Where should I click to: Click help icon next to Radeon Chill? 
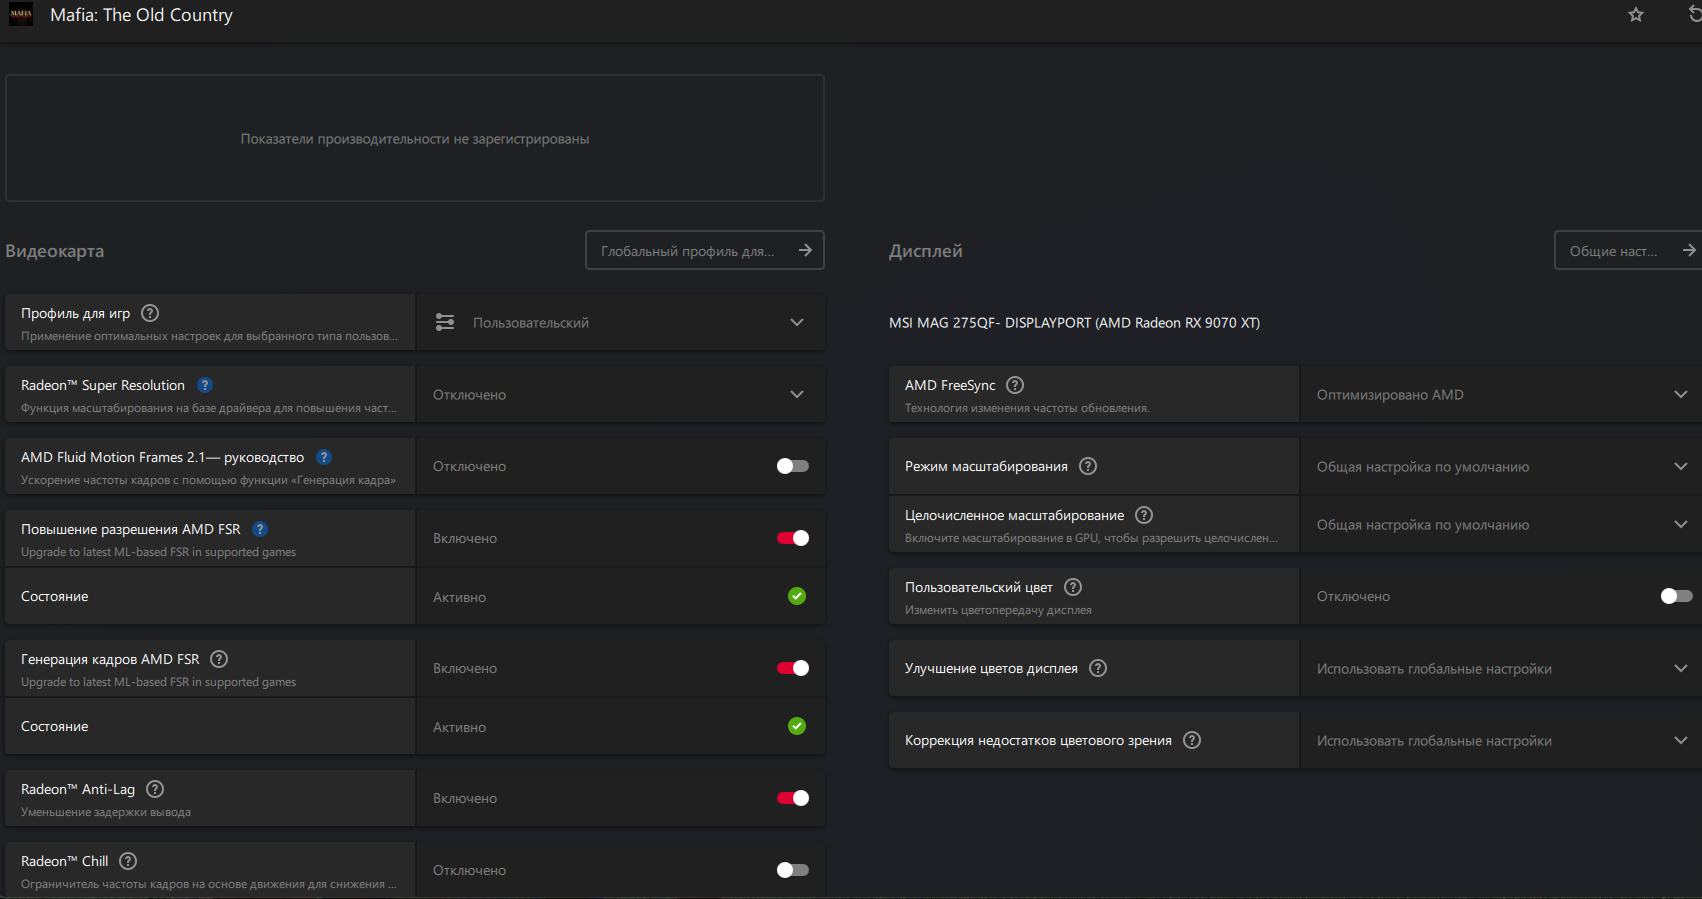(128, 861)
